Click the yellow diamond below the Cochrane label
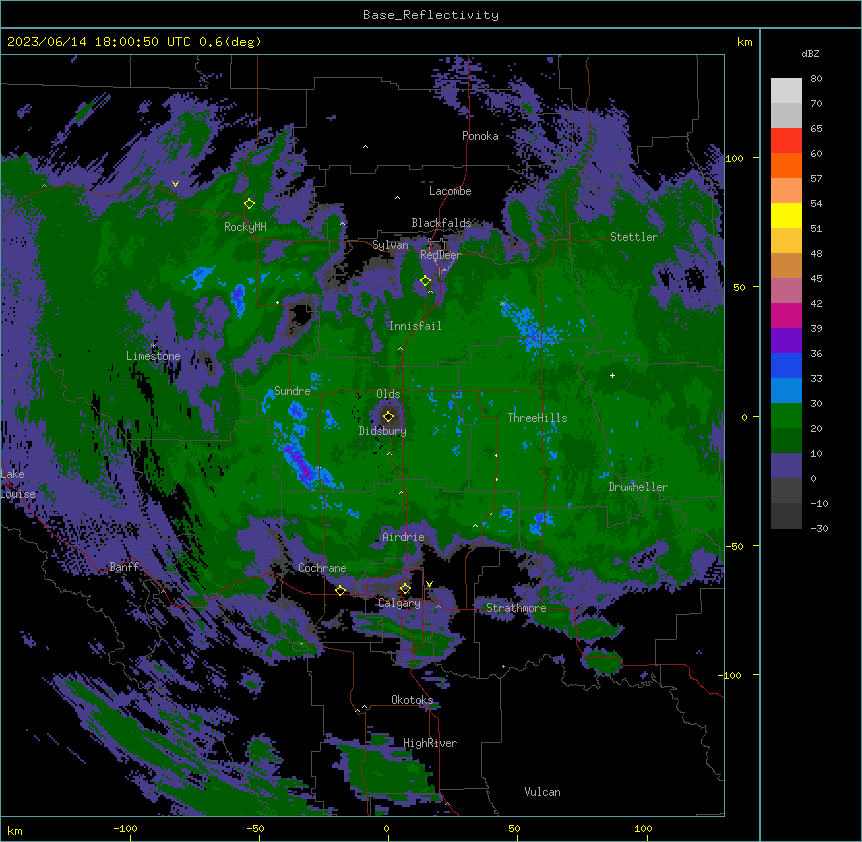 click(x=340, y=590)
